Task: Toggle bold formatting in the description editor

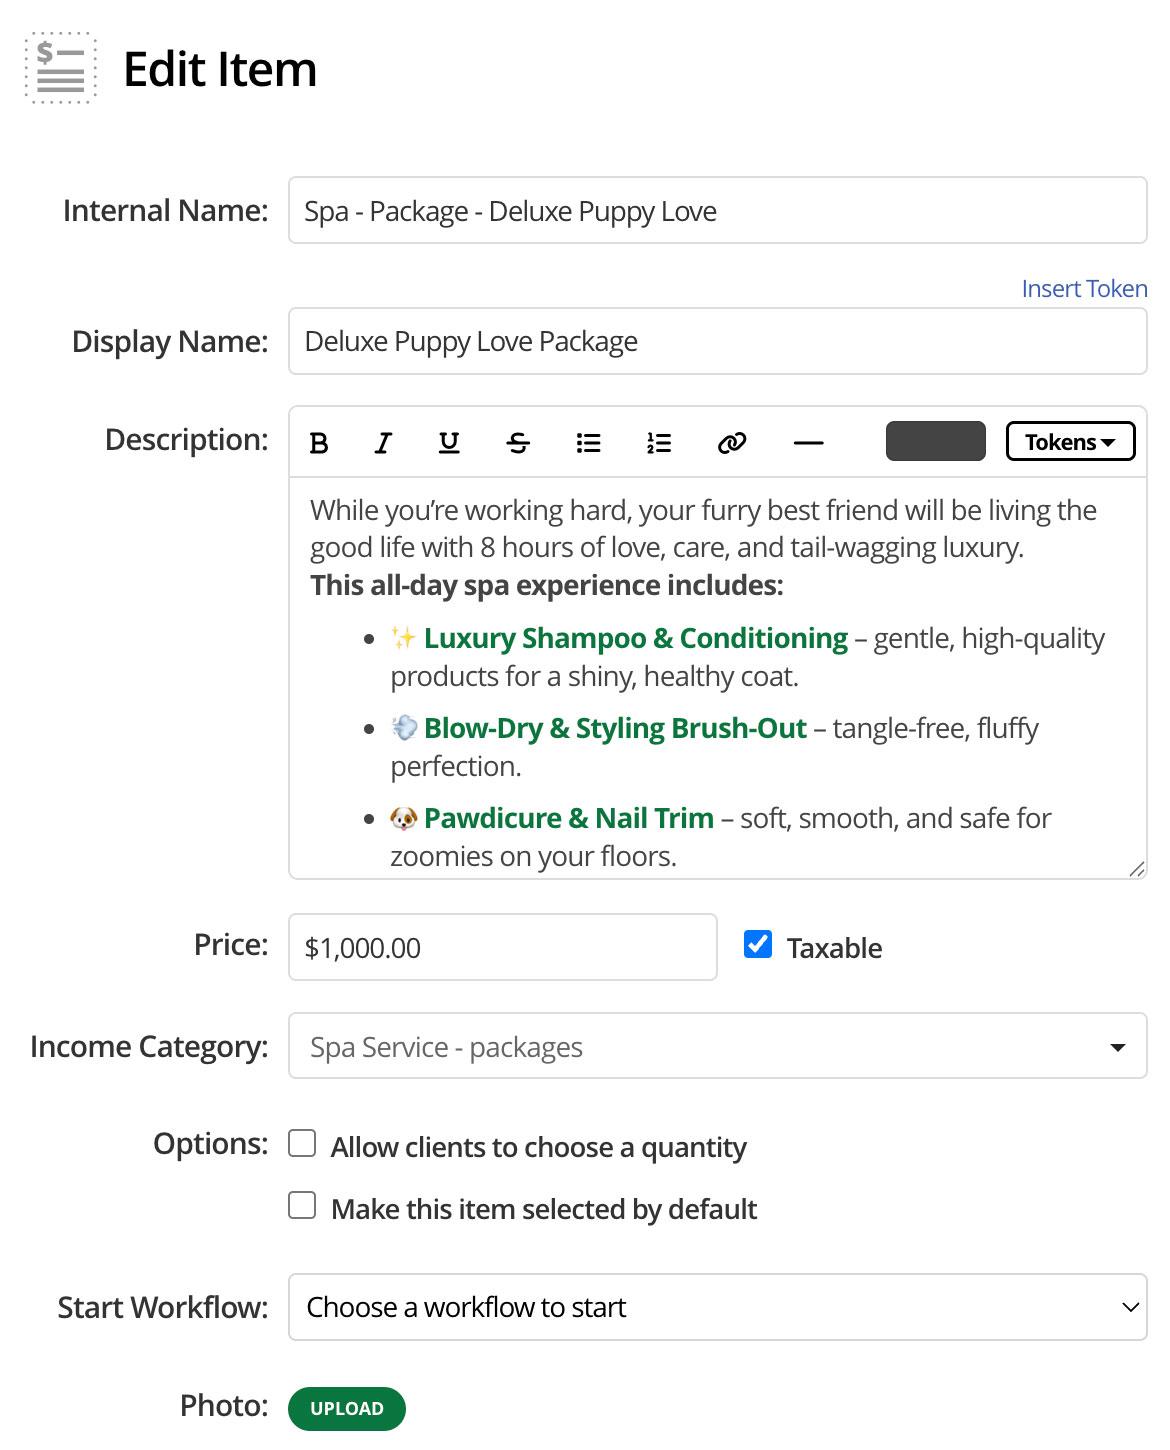Action: coord(319,443)
